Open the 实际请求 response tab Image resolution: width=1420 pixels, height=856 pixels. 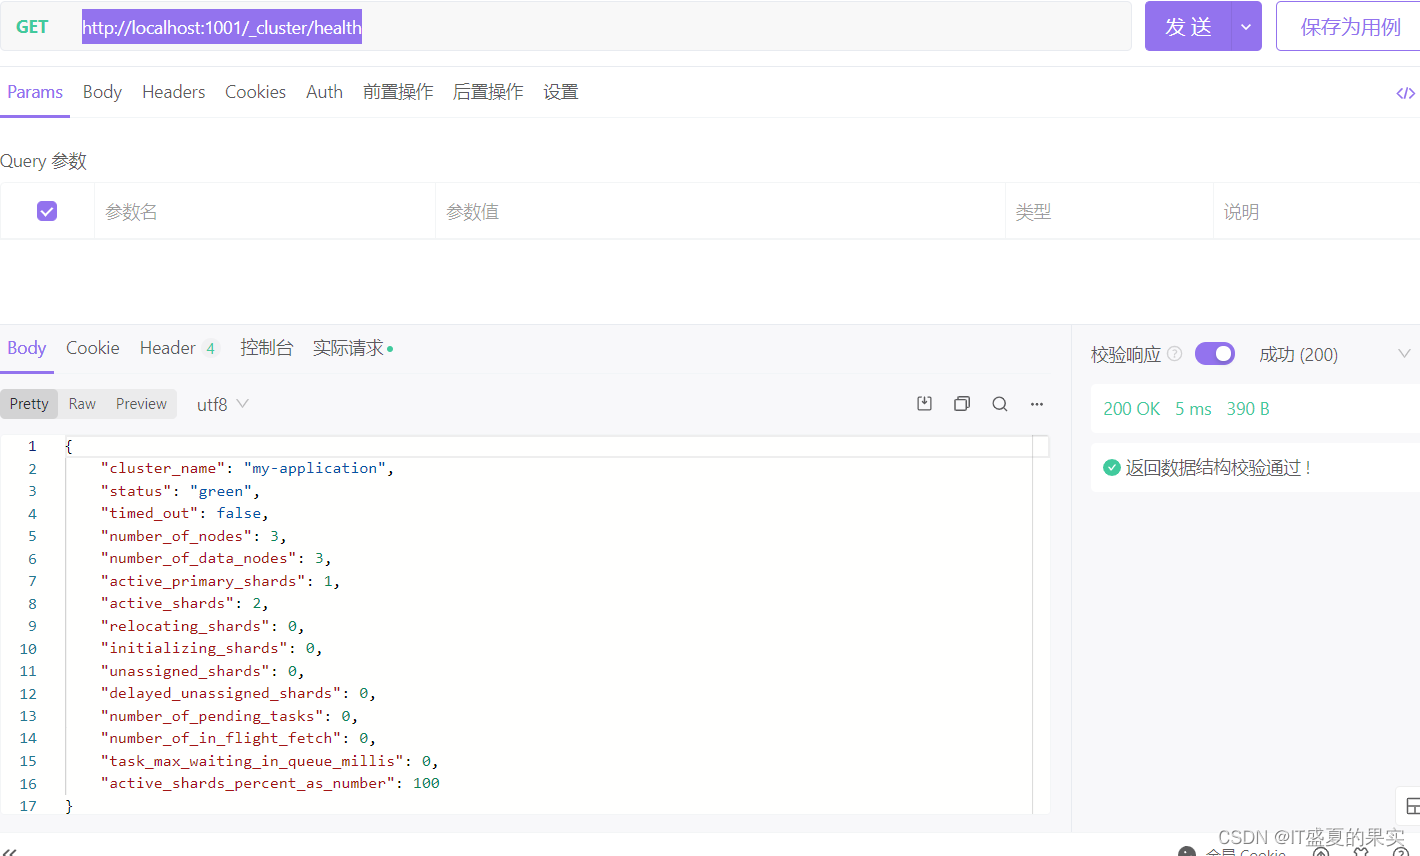coord(348,348)
